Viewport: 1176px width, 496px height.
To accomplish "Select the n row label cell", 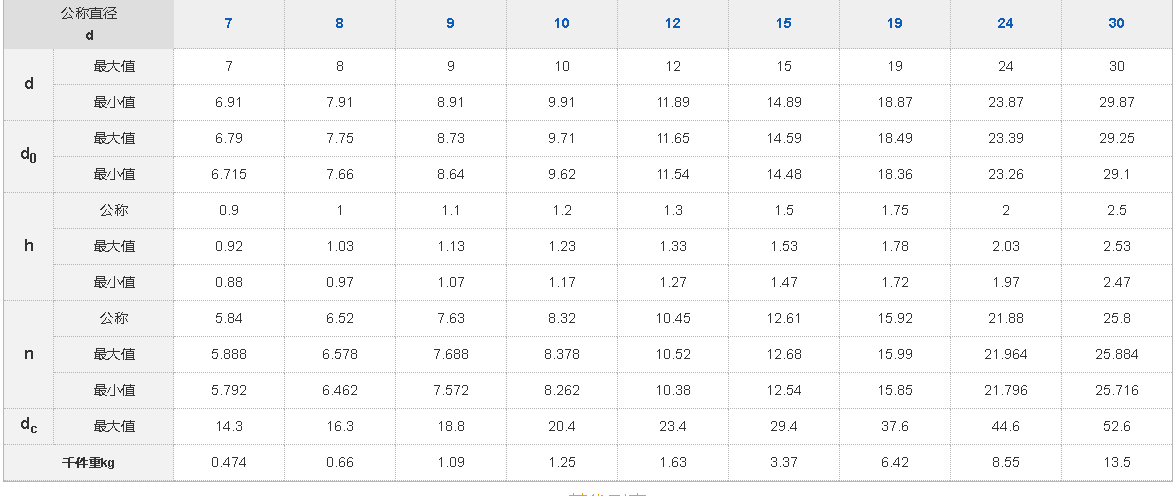I will coord(29,354).
